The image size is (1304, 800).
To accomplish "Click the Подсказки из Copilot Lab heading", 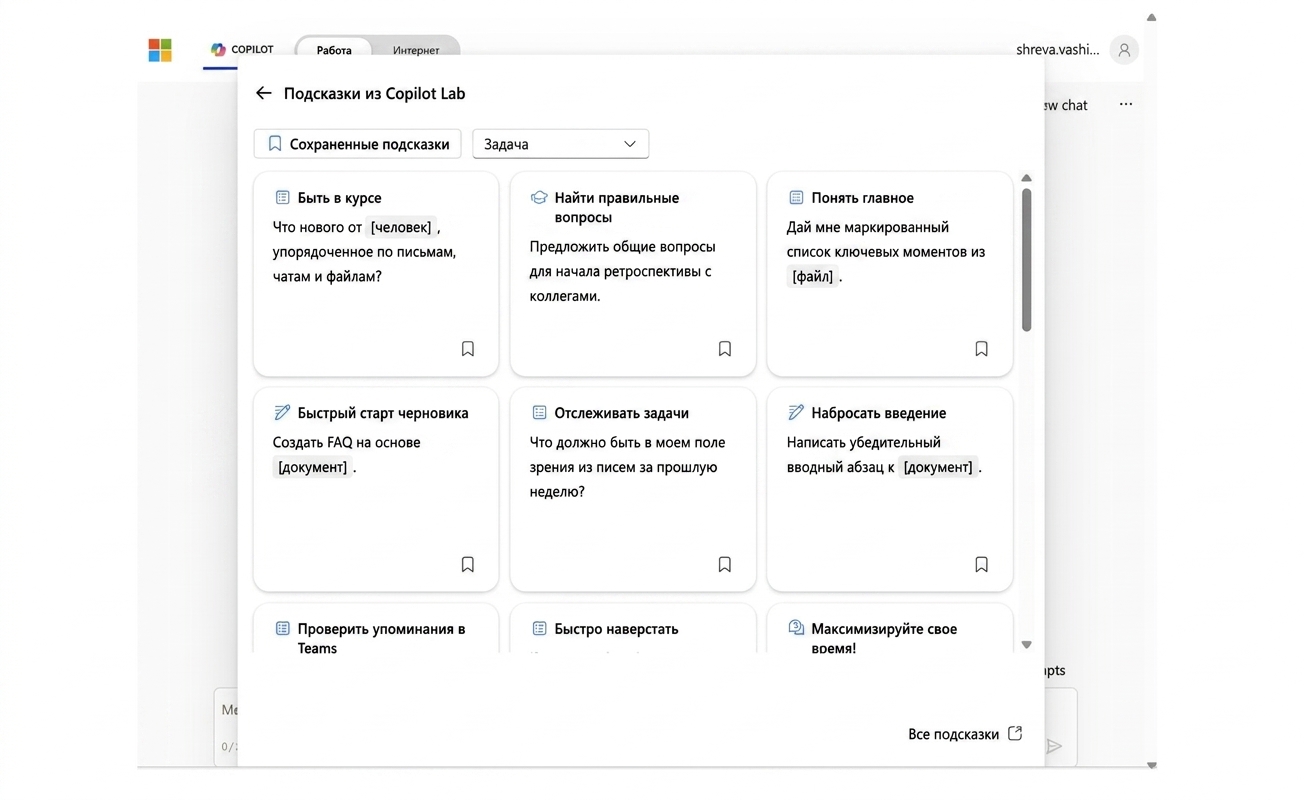I will click(x=374, y=93).
